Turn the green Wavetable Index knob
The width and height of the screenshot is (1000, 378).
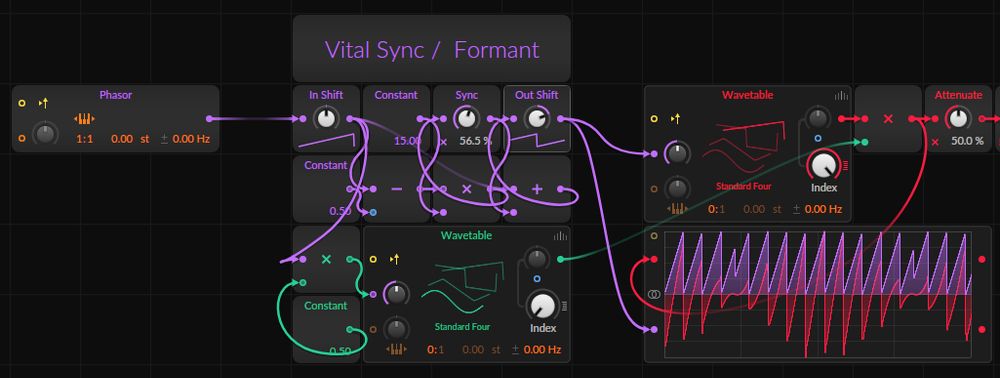(542, 305)
